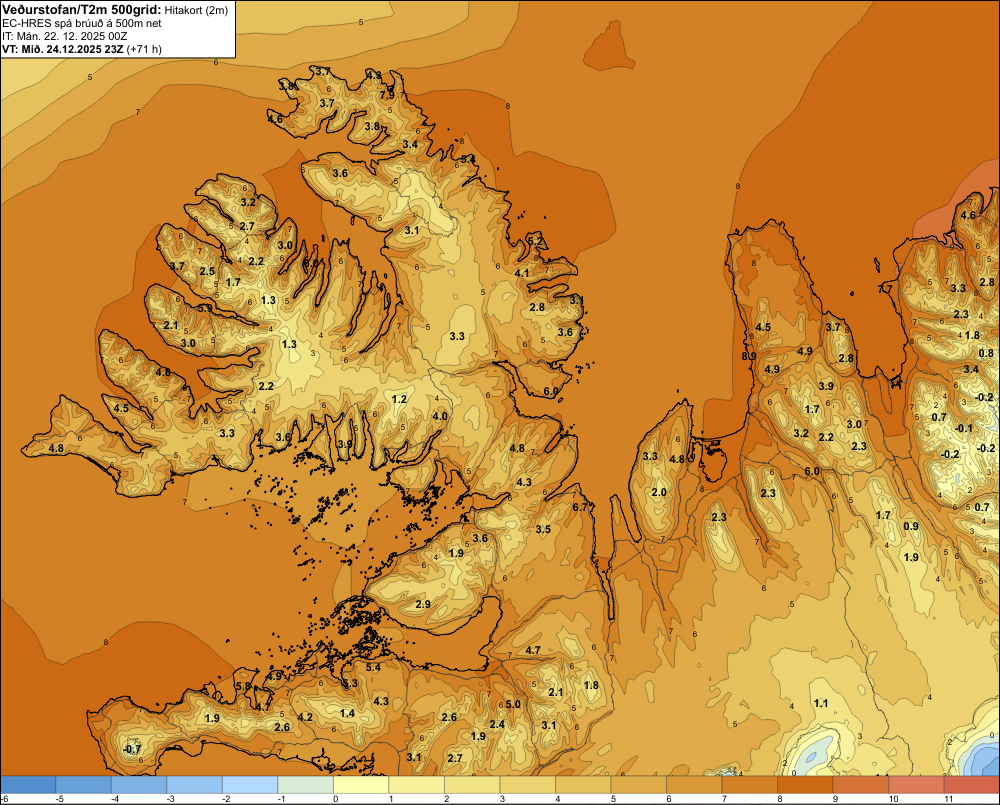
Task: Click the '2.5' temperature value
Action: tap(207, 271)
